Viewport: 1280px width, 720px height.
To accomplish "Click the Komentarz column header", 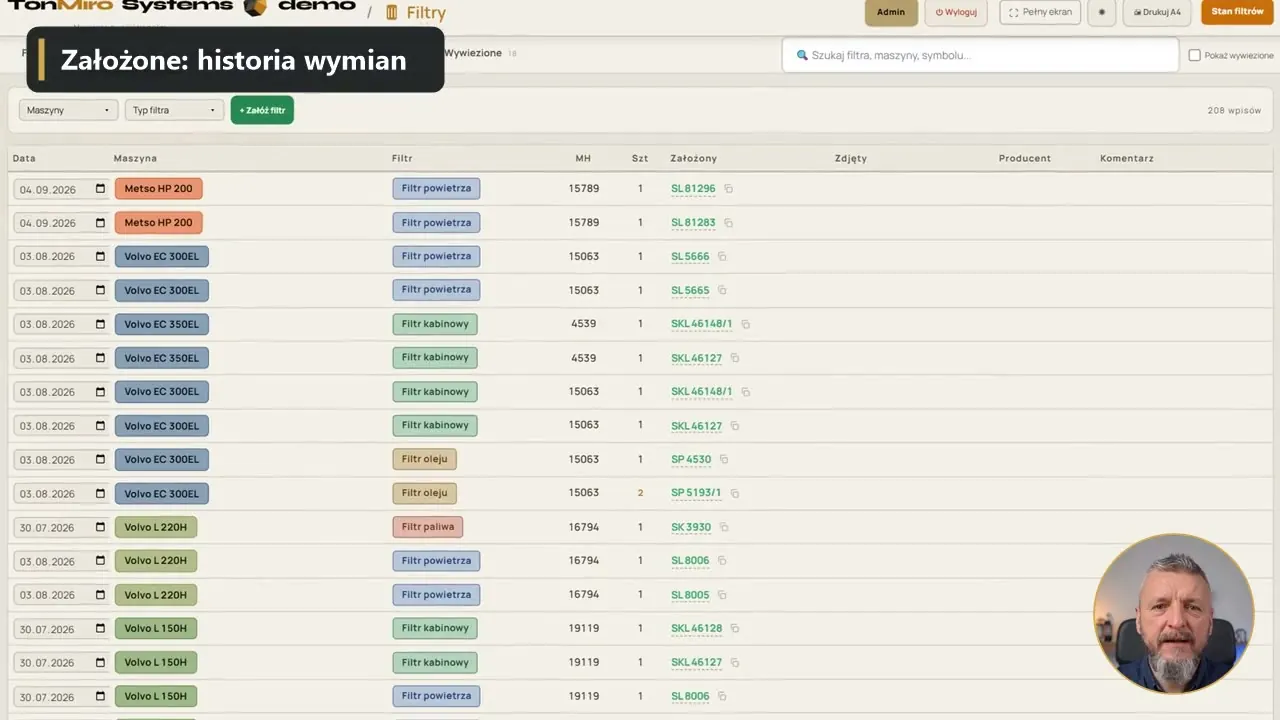I will click(1127, 158).
